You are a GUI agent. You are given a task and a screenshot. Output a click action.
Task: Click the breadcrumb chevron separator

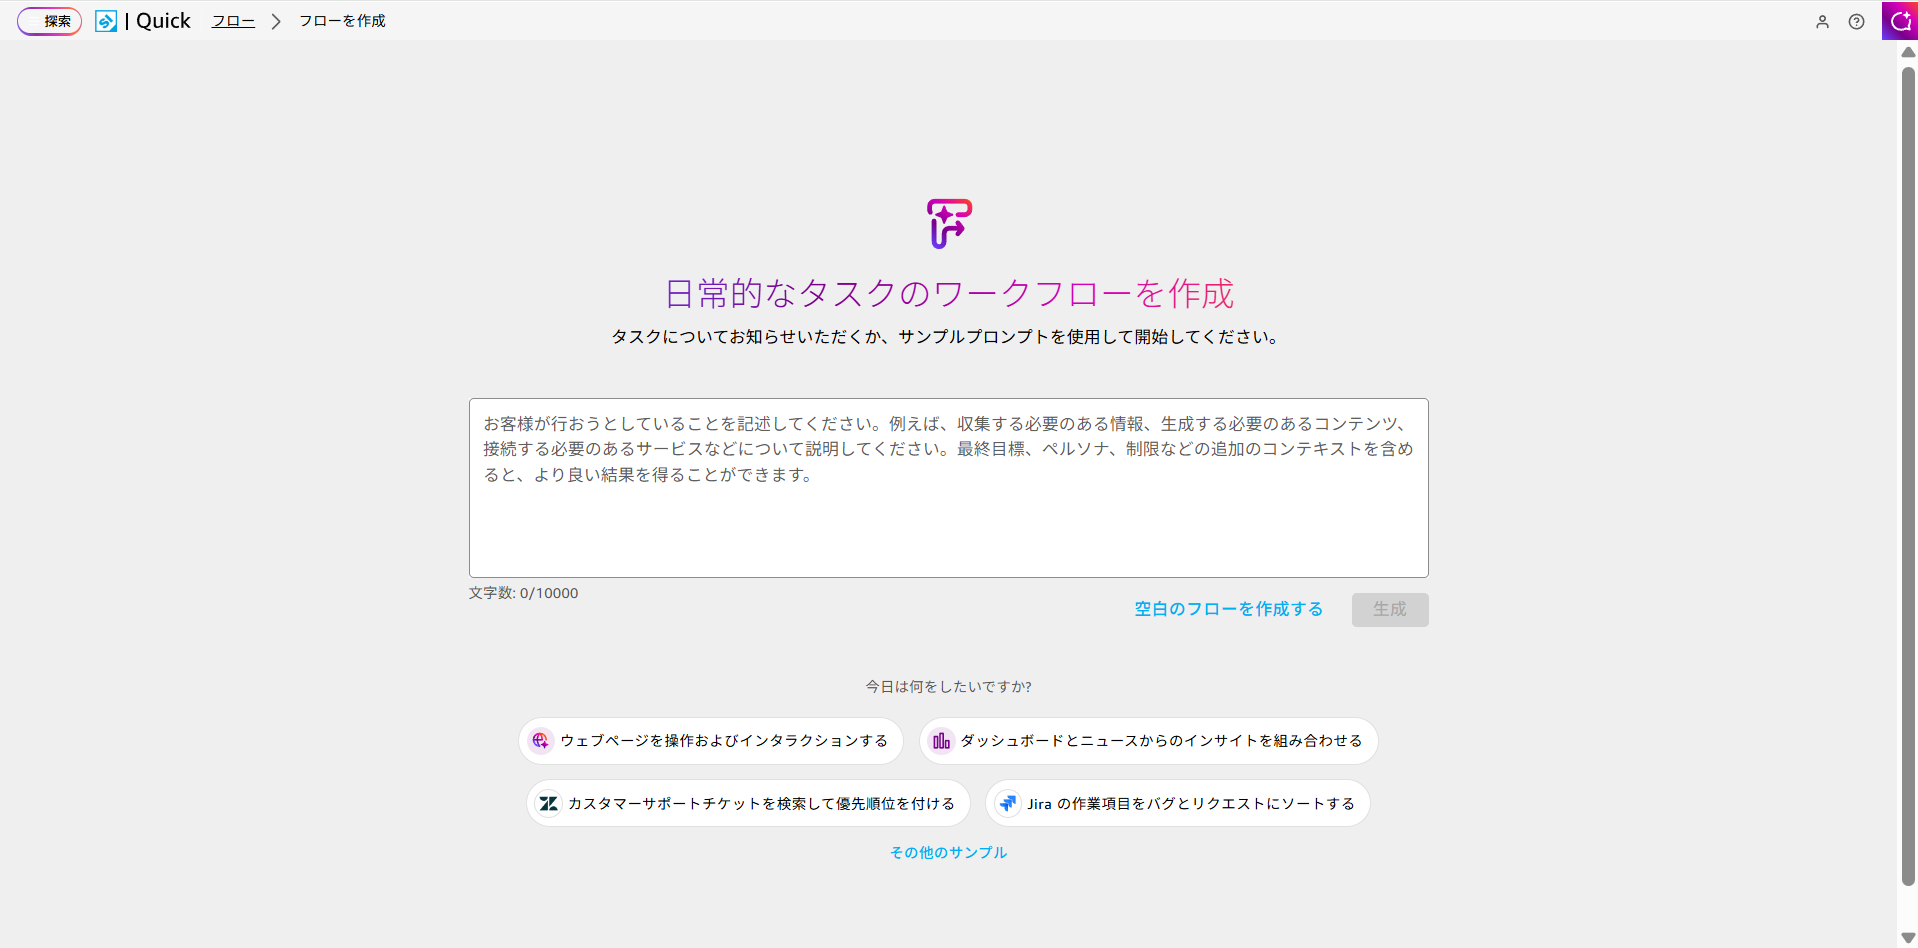(x=276, y=21)
